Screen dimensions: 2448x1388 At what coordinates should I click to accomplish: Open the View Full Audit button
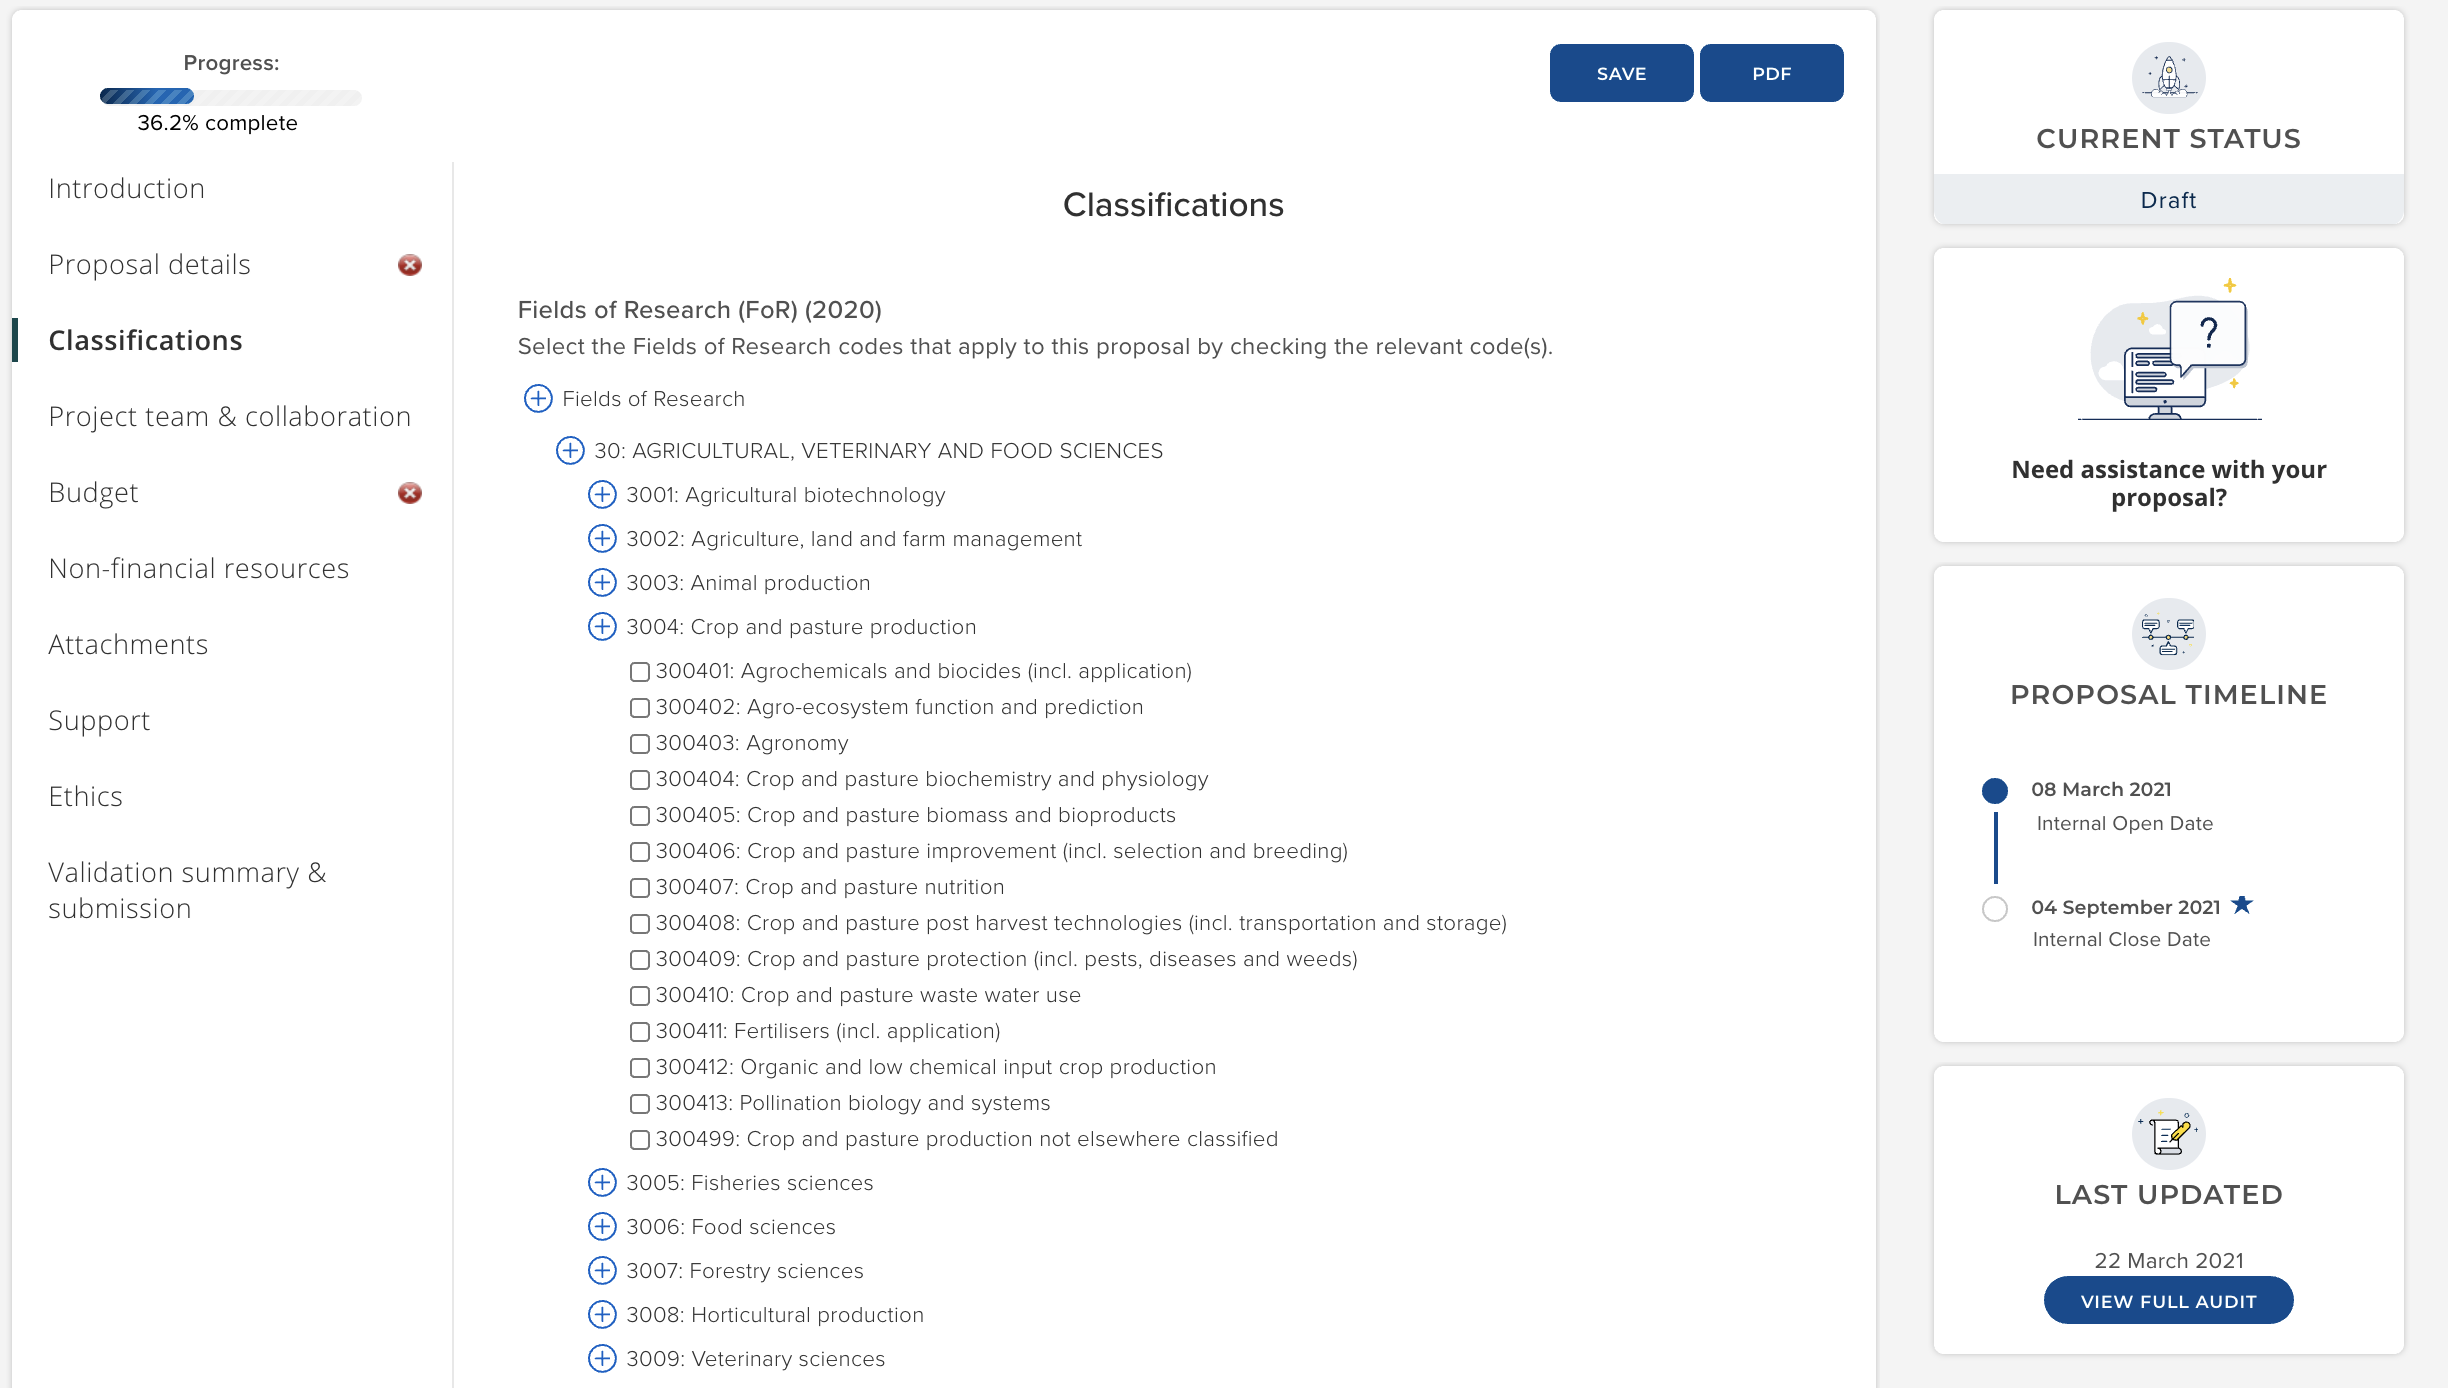coord(2168,1301)
